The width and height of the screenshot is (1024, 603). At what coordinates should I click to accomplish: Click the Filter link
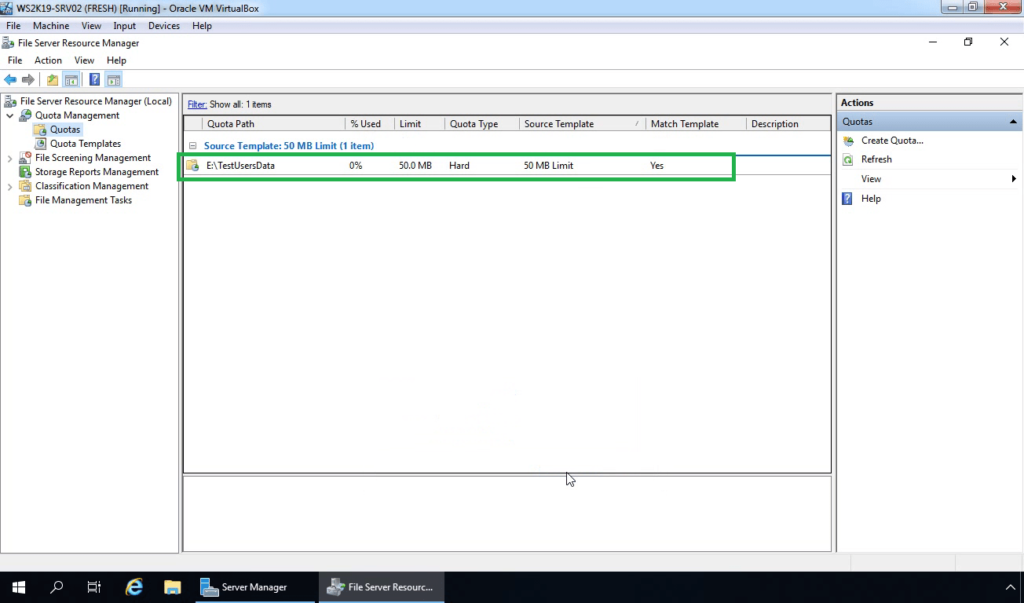click(197, 105)
